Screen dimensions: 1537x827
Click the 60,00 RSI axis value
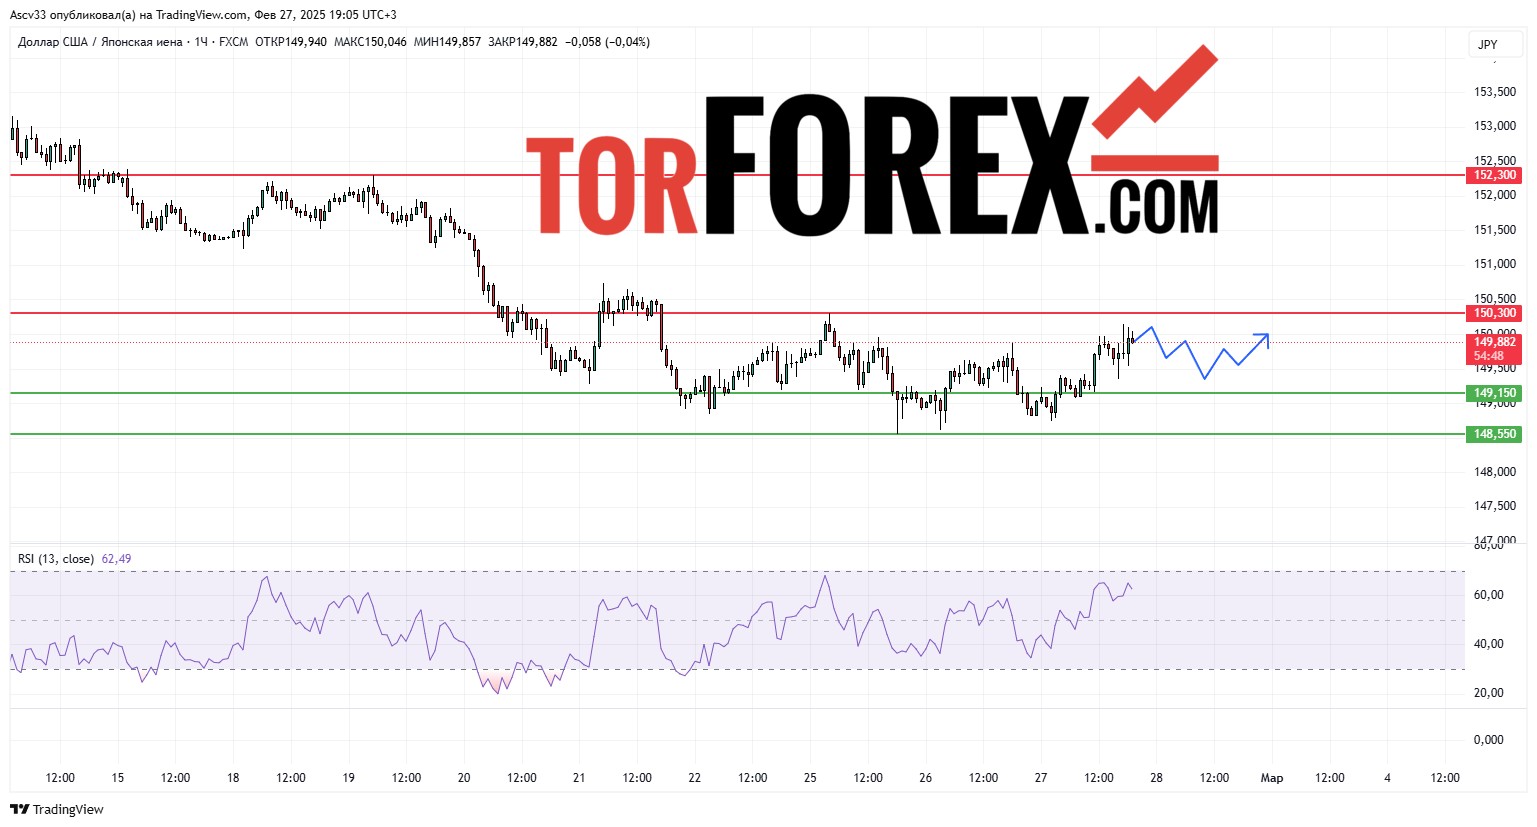tap(1489, 595)
